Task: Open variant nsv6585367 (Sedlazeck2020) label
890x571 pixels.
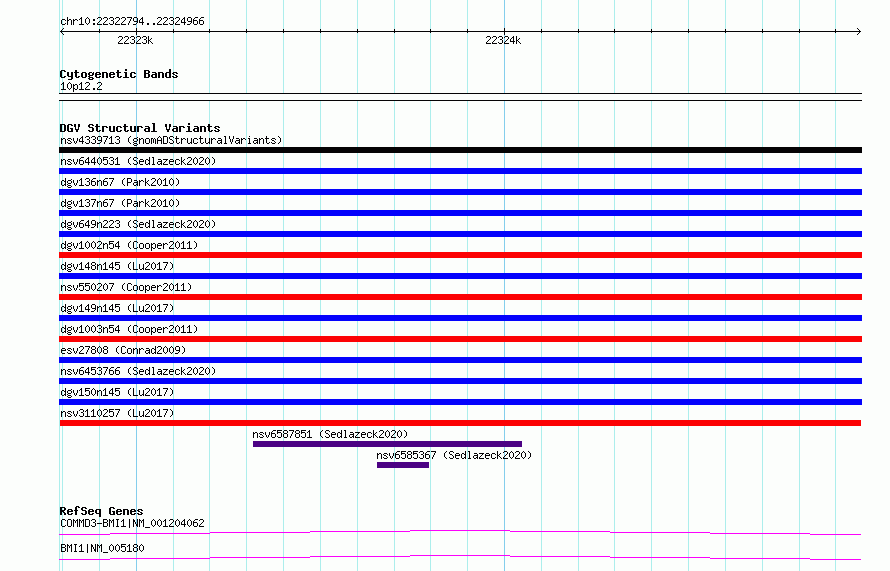Action: [454, 455]
